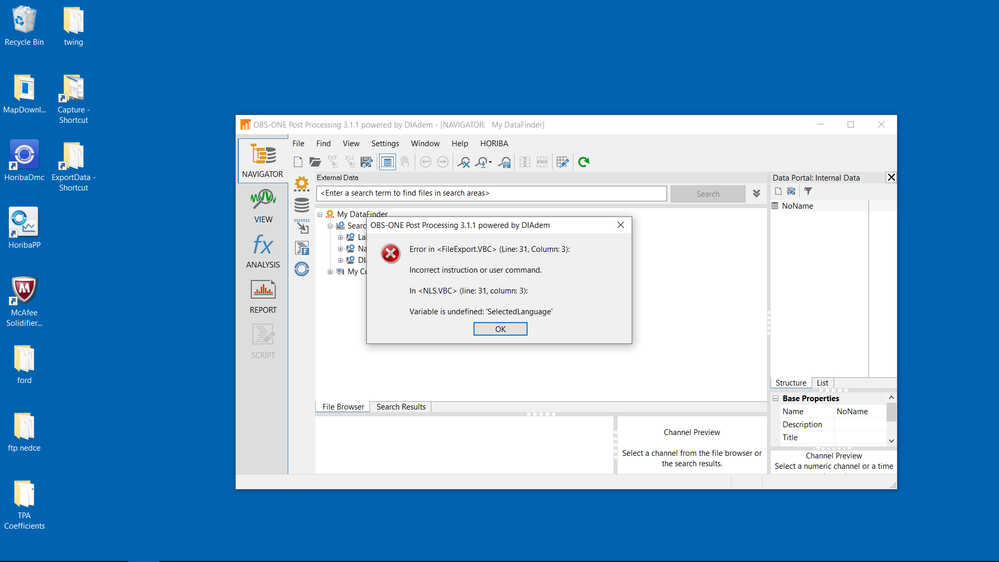This screenshot has width=999, height=562.
Task: Collapse the Base Properties section
Action: point(775,398)
